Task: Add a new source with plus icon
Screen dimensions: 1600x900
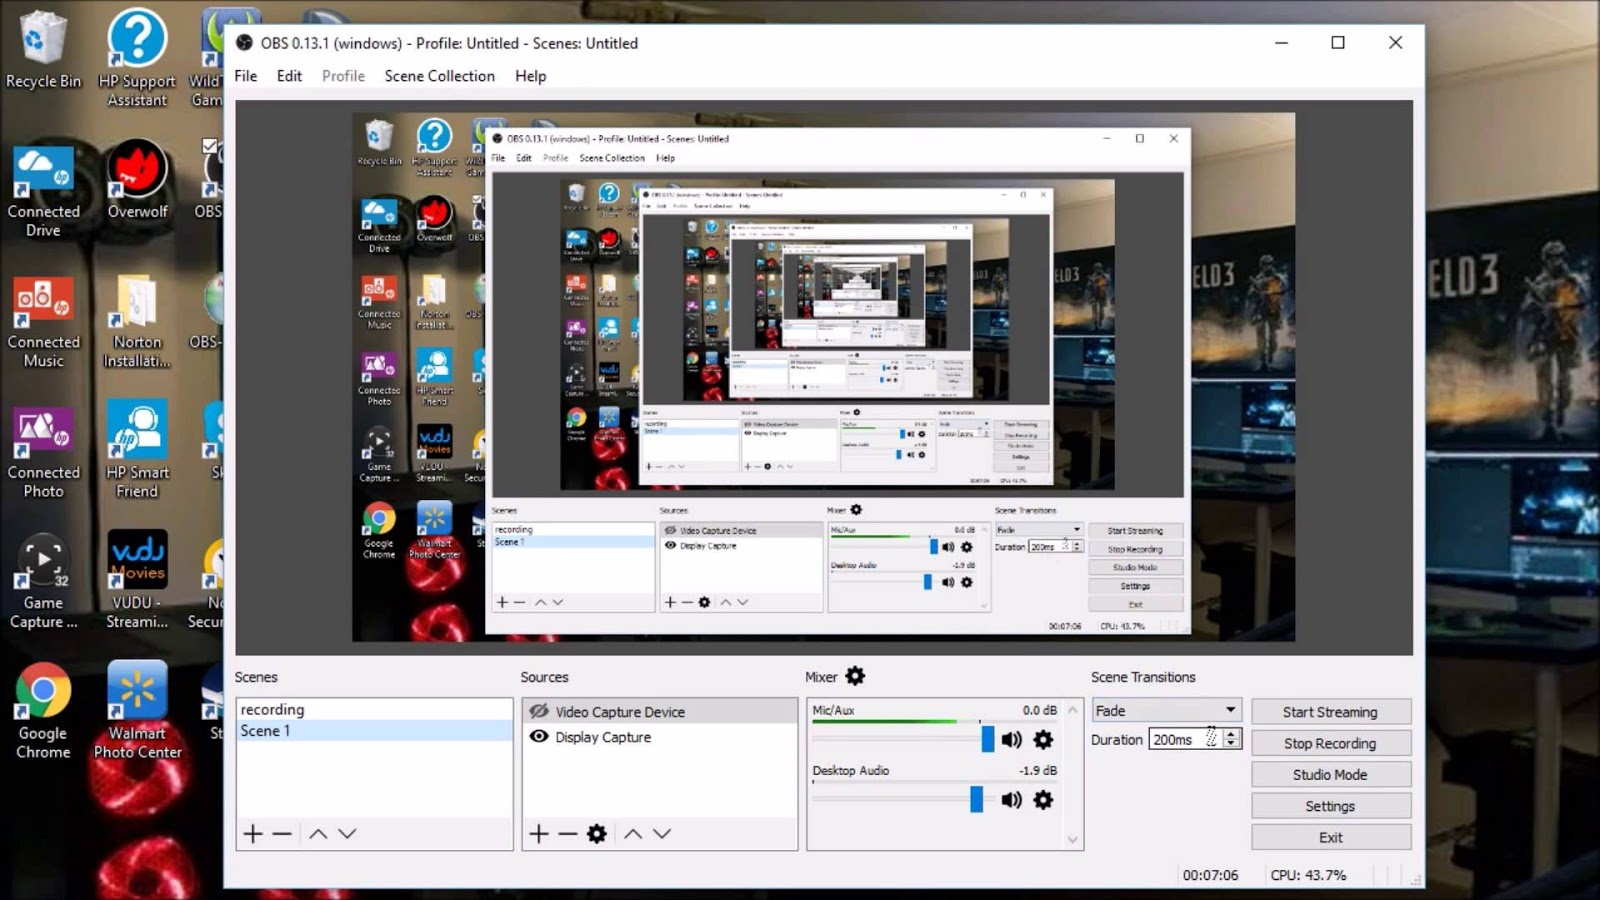Action: point(539,834)
